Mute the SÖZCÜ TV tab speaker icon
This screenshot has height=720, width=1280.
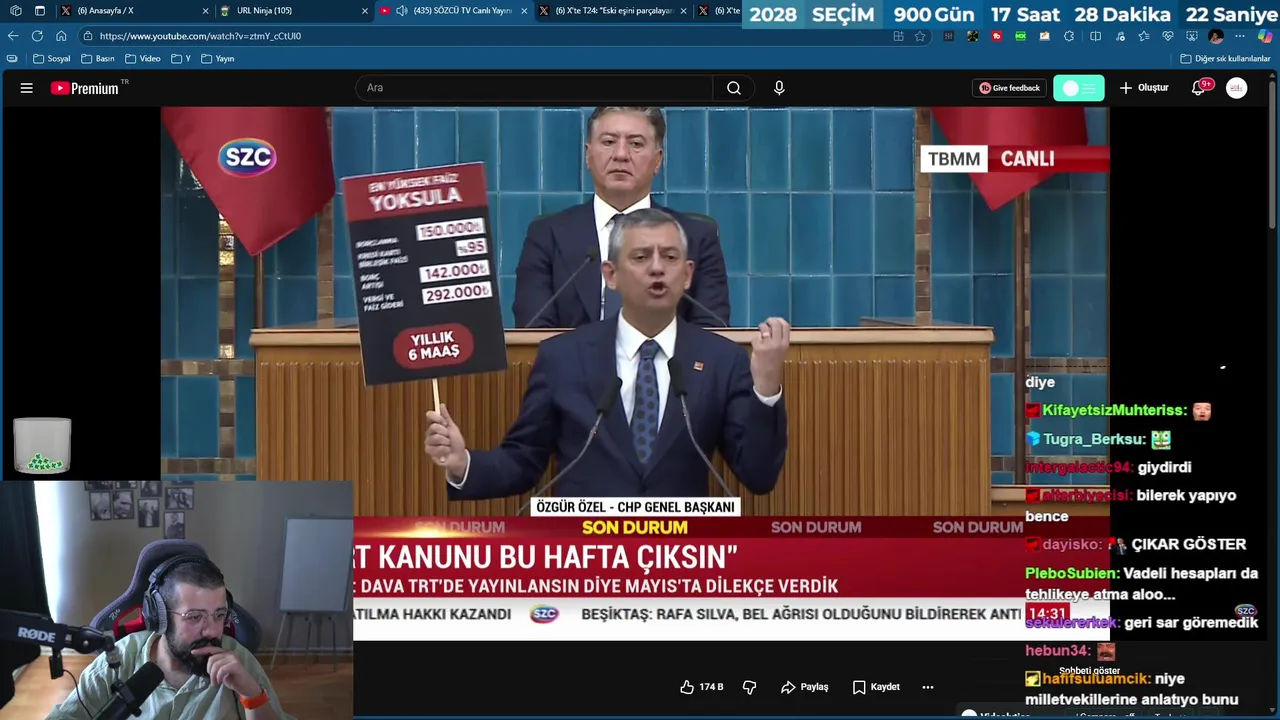[x=401, y=11]
